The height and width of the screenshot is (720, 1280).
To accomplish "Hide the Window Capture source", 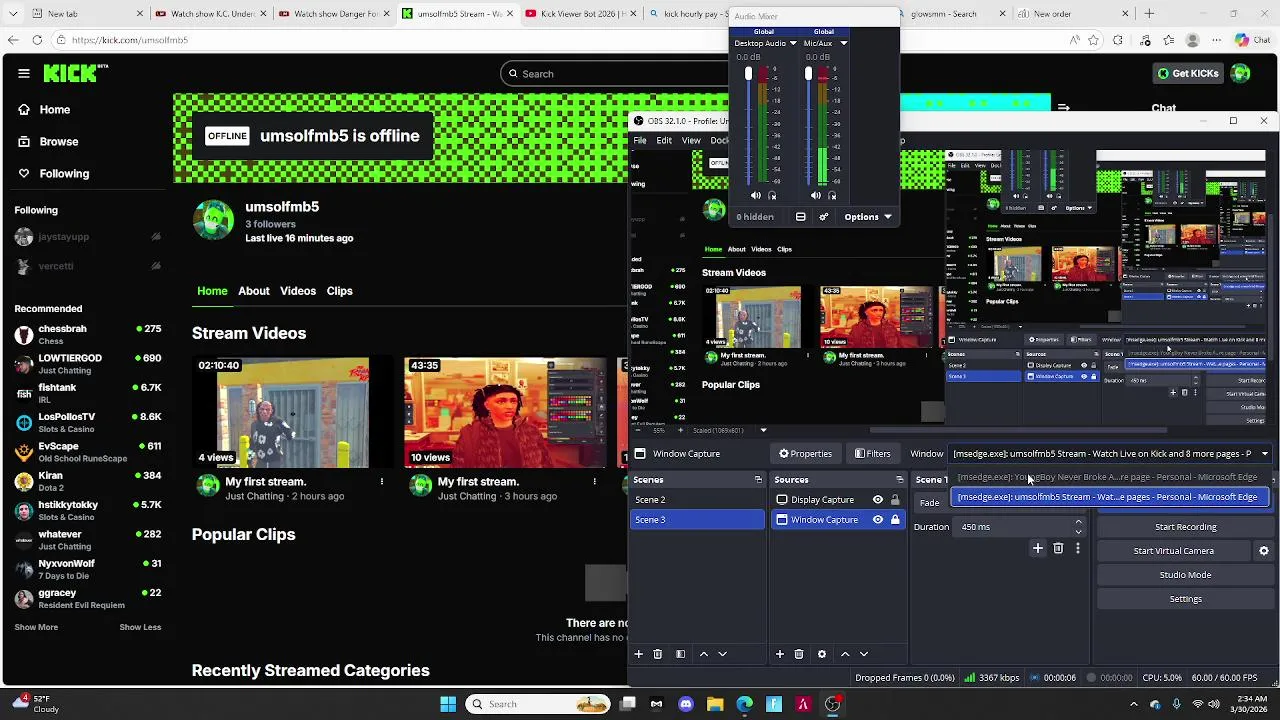I will (878, 520).
